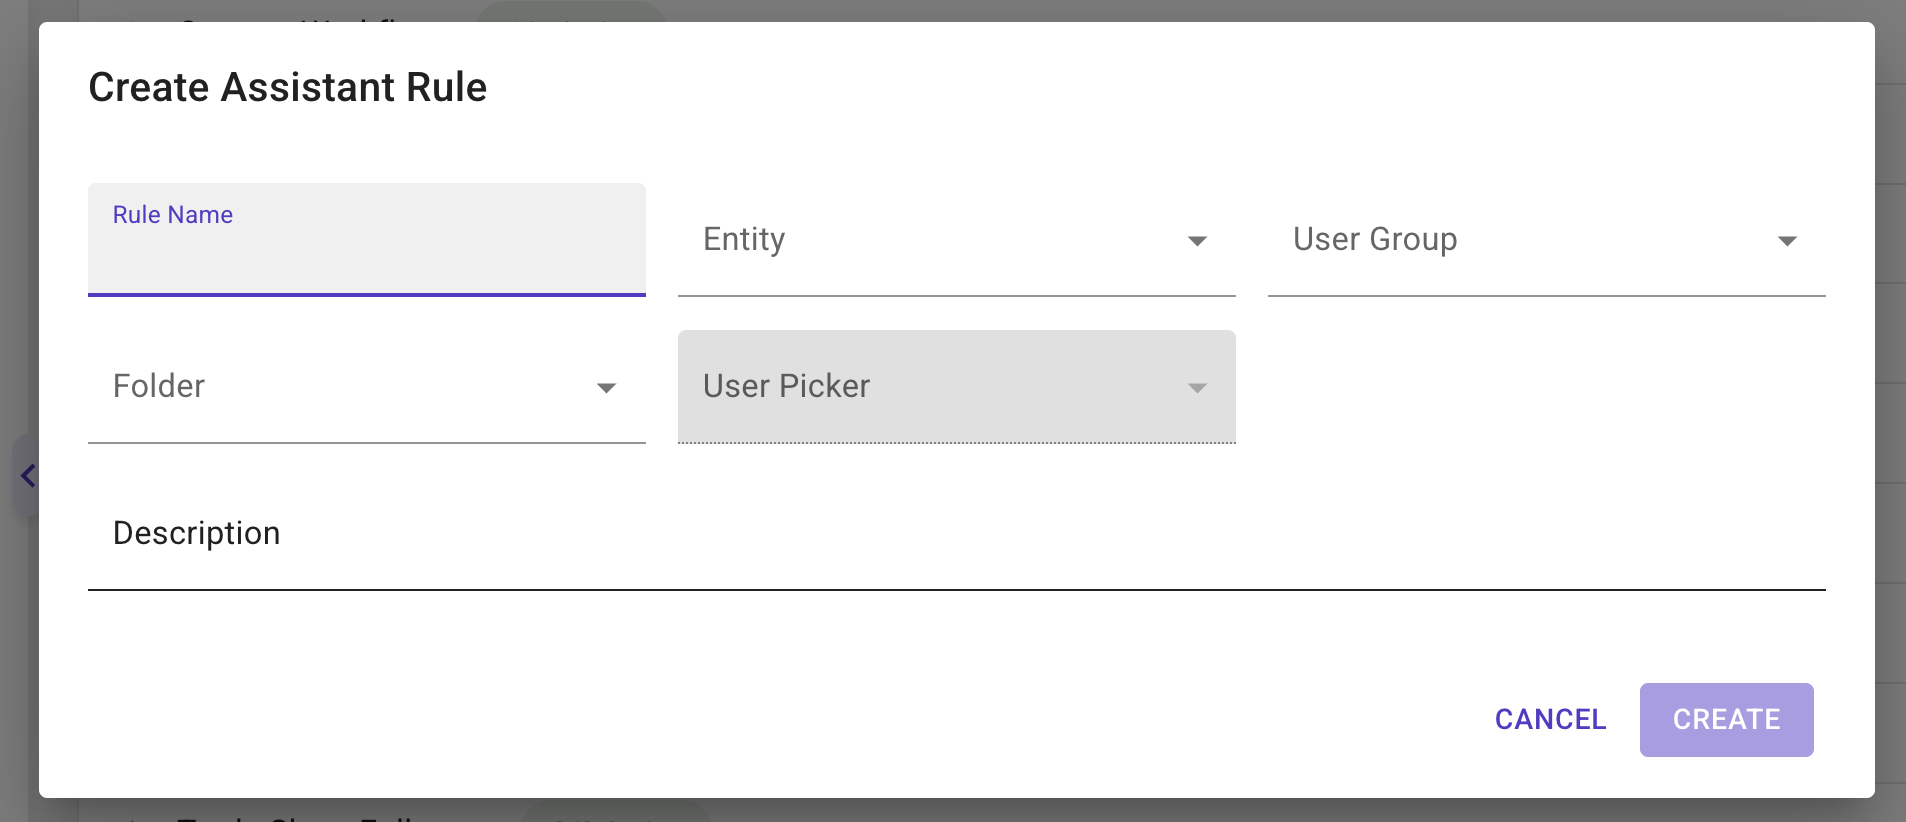Click the User Picker caret icon
This screenshot has width=1906, height=822.
[x=1197, y=388]
